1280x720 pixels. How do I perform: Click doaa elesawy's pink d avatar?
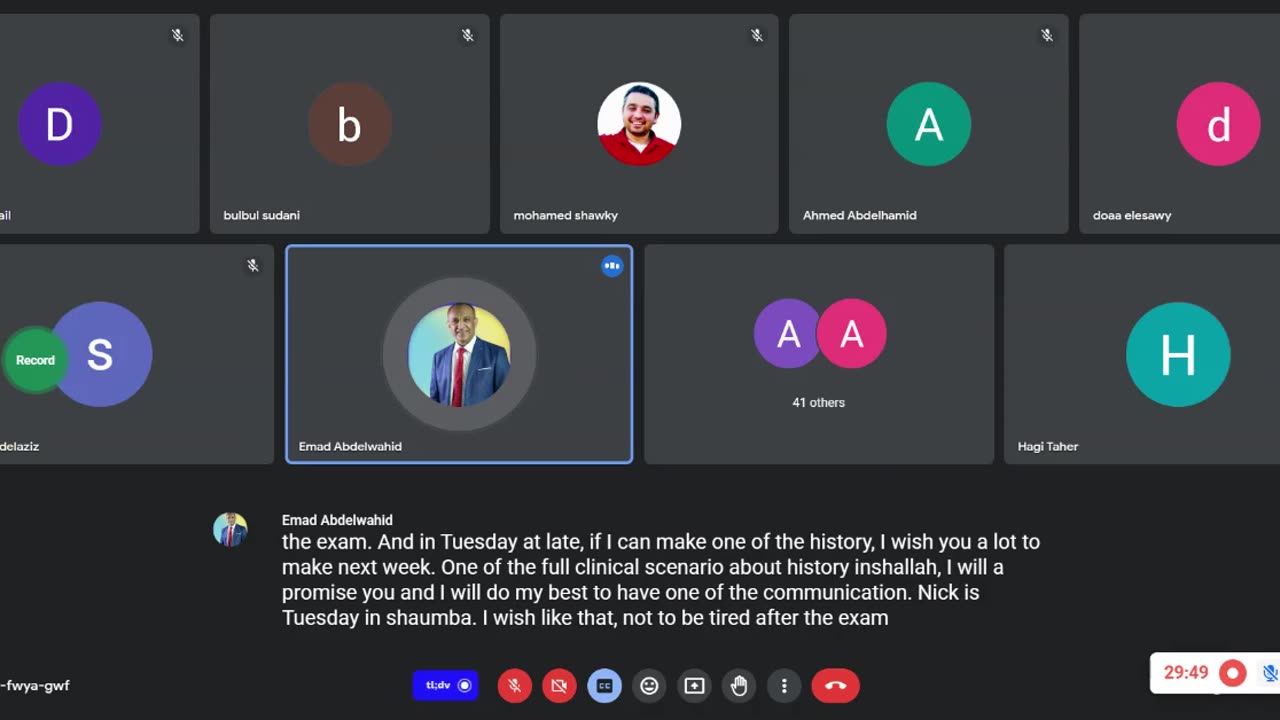(x=1218, y=124)
